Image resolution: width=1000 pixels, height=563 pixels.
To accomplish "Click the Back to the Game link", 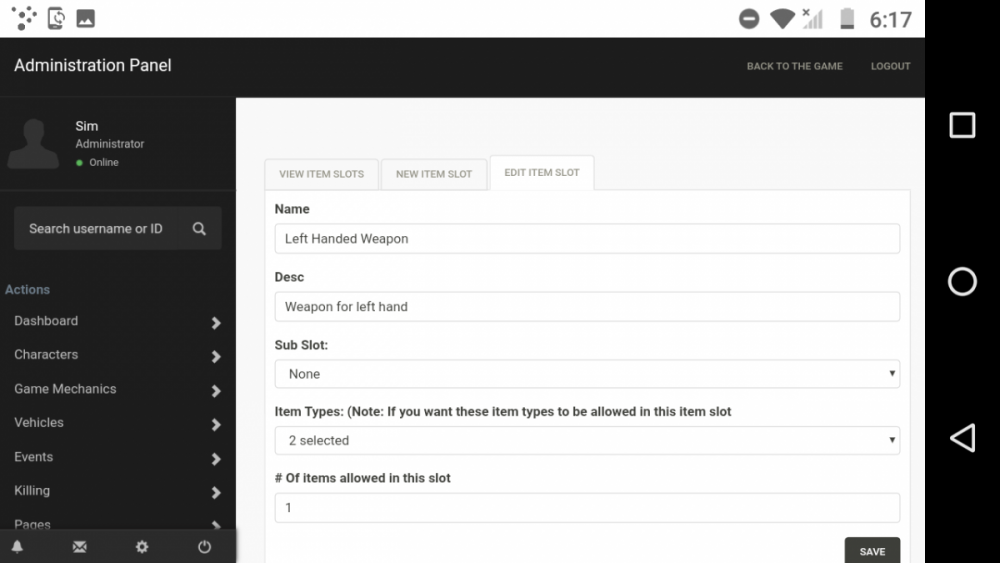I will pos(794,67).
